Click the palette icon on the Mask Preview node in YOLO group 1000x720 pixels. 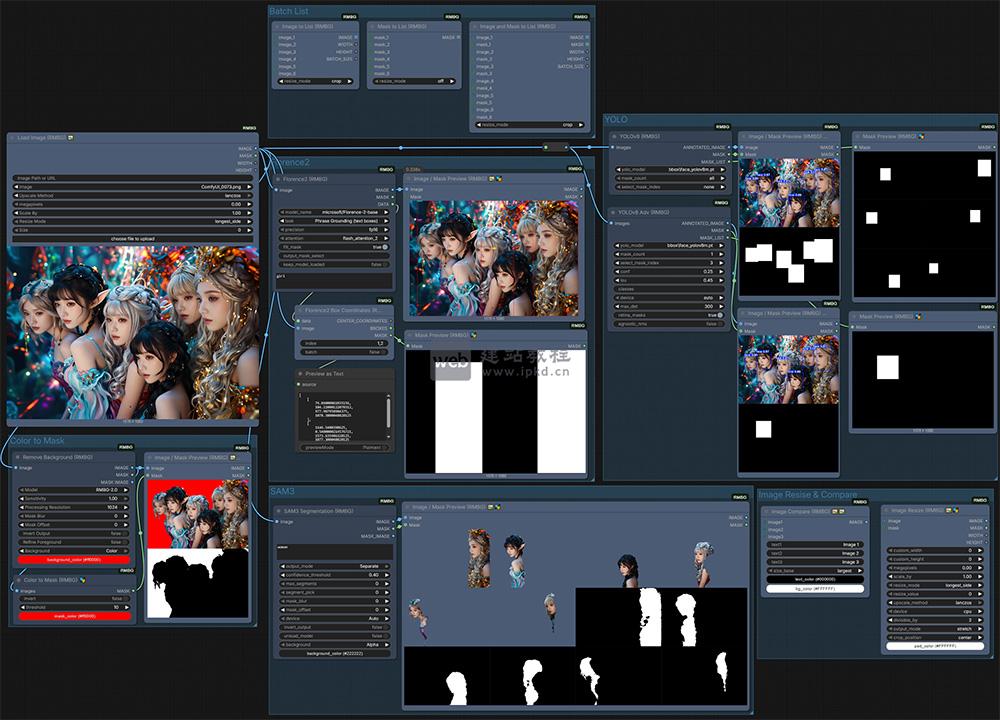pos(922,136)
